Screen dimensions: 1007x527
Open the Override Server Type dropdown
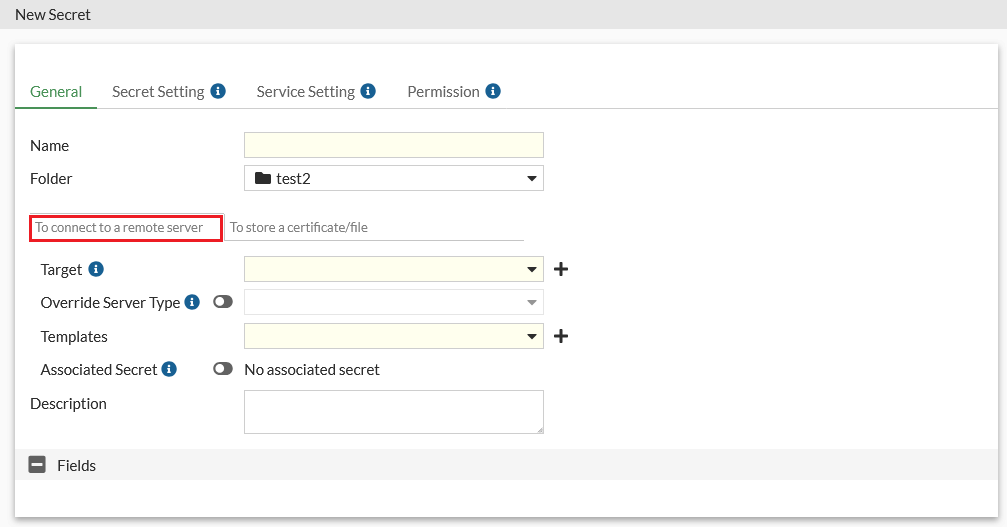click(394, 302)
